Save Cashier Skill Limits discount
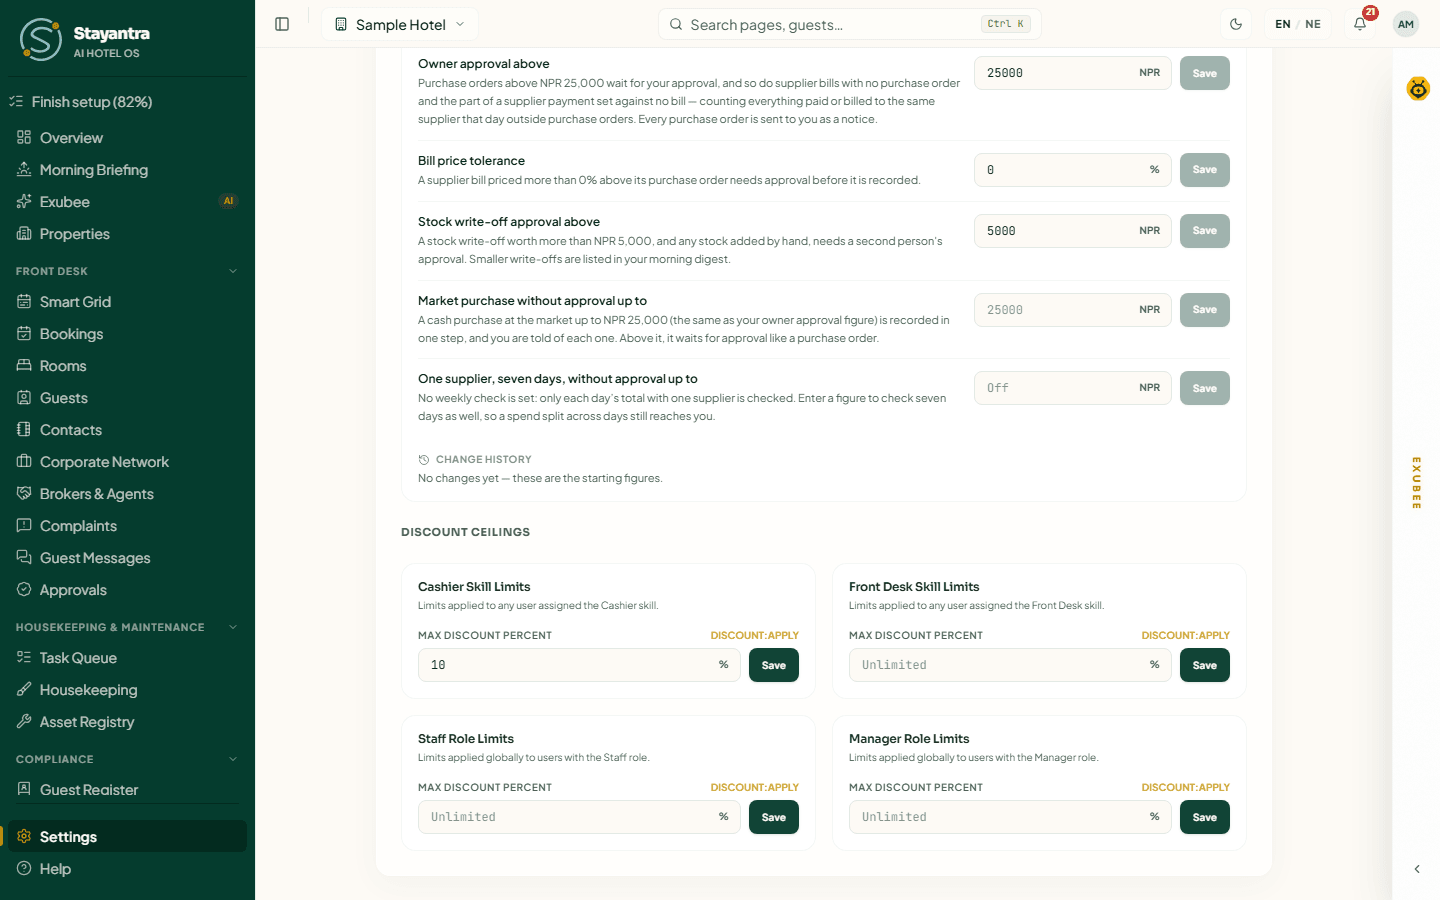 [774, 665]
